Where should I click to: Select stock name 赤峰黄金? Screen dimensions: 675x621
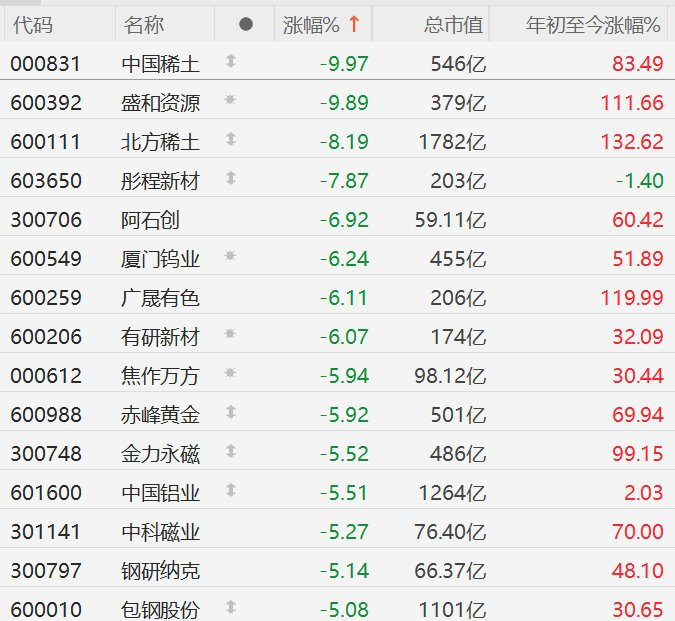[161, 415]
